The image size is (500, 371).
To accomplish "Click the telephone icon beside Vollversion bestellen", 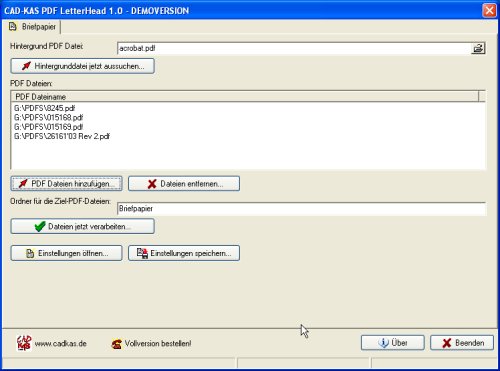I will tap(116, 344).
